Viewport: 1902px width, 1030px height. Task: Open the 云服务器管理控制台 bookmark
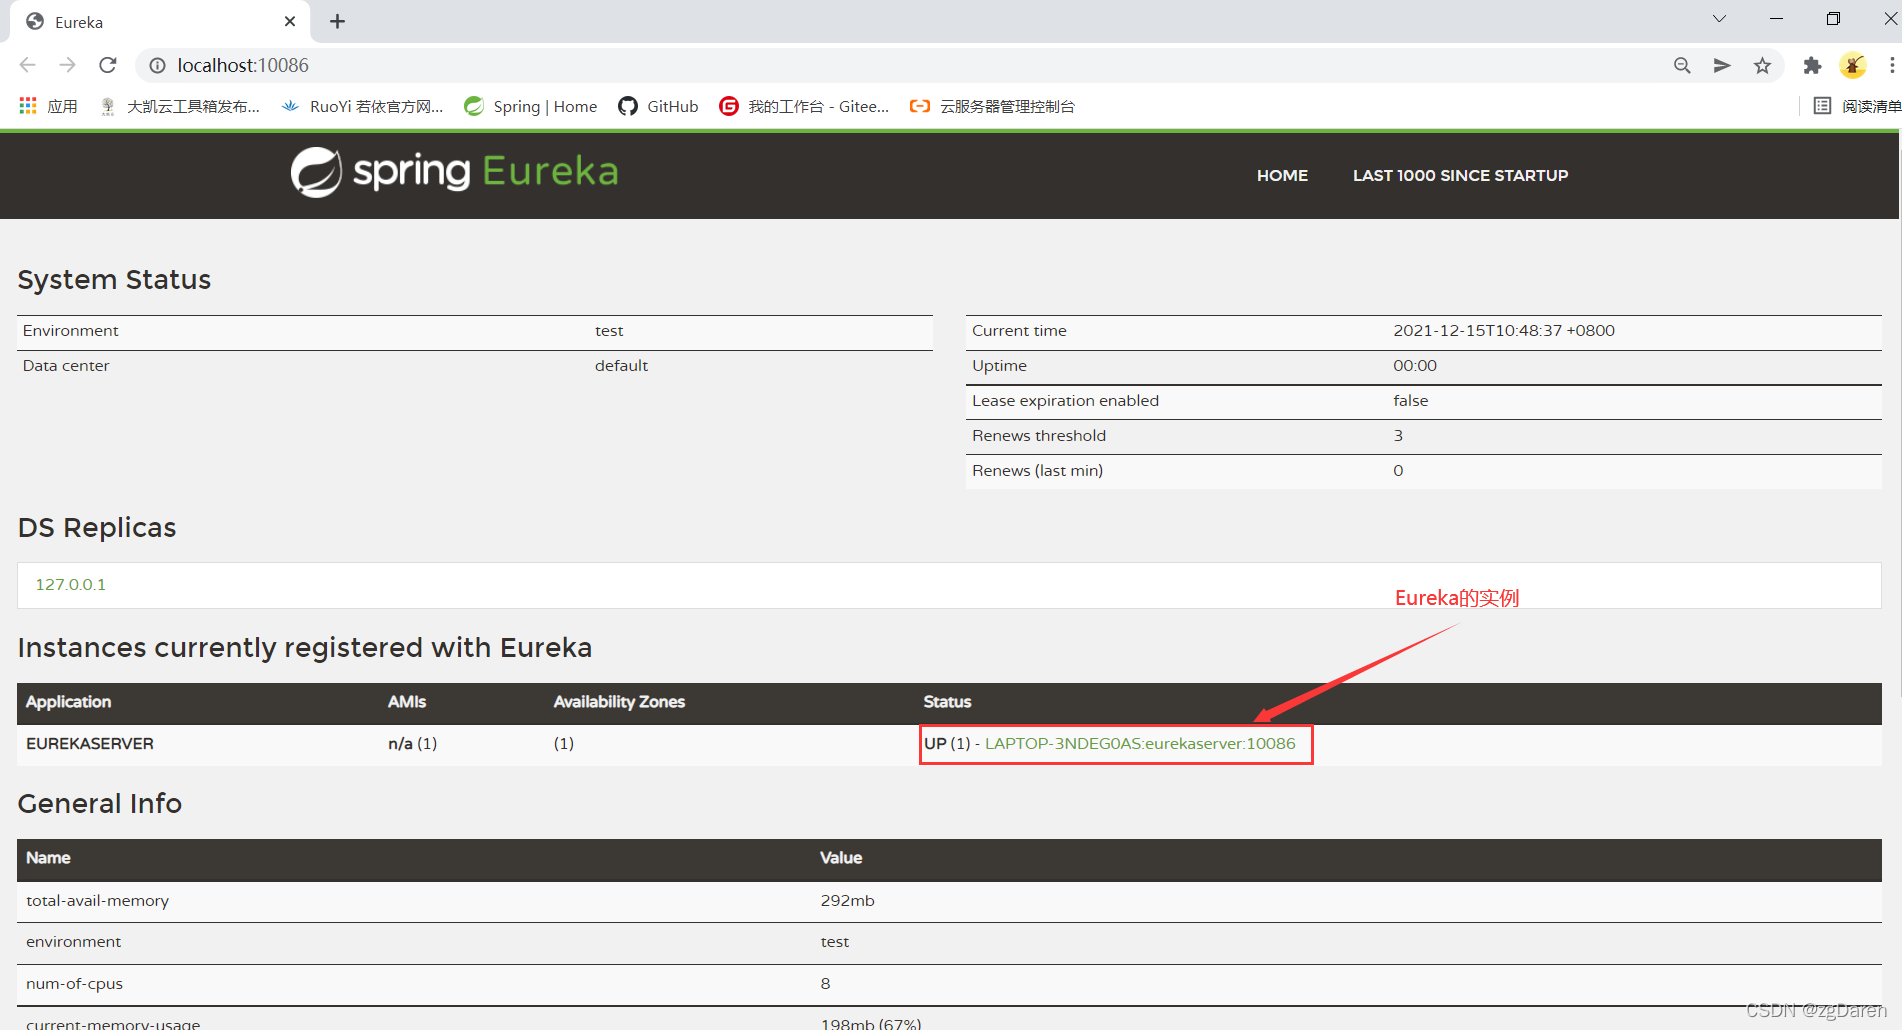coord(992,106)
